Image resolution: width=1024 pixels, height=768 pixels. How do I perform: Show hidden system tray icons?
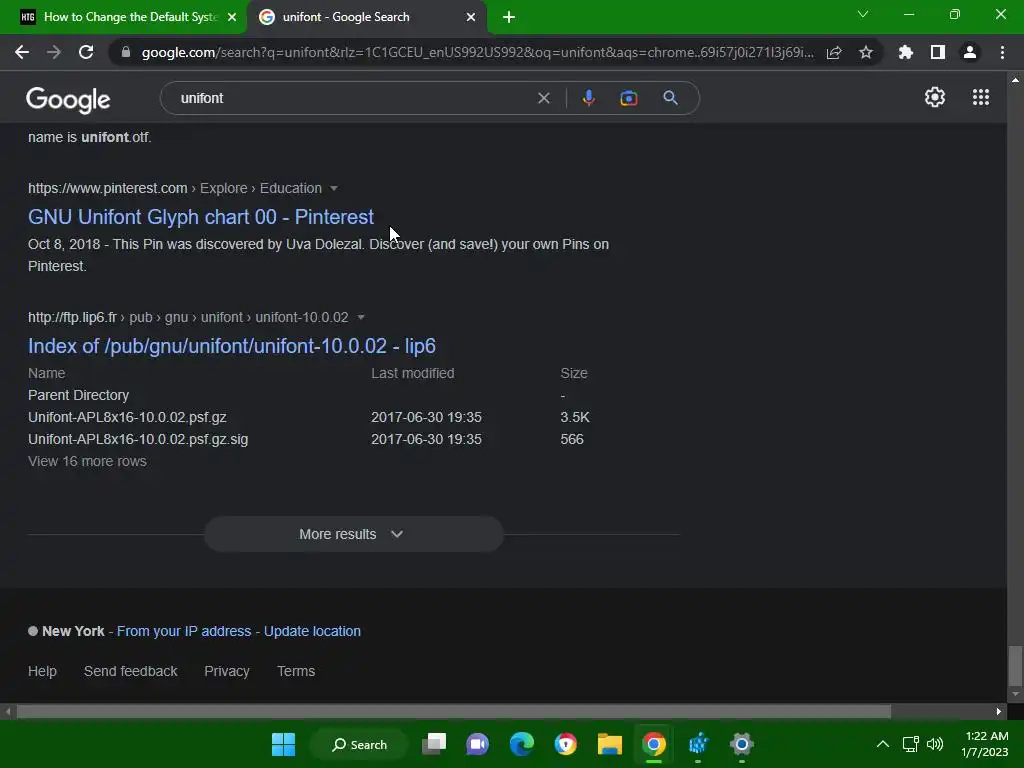click(x=882, y=744)
